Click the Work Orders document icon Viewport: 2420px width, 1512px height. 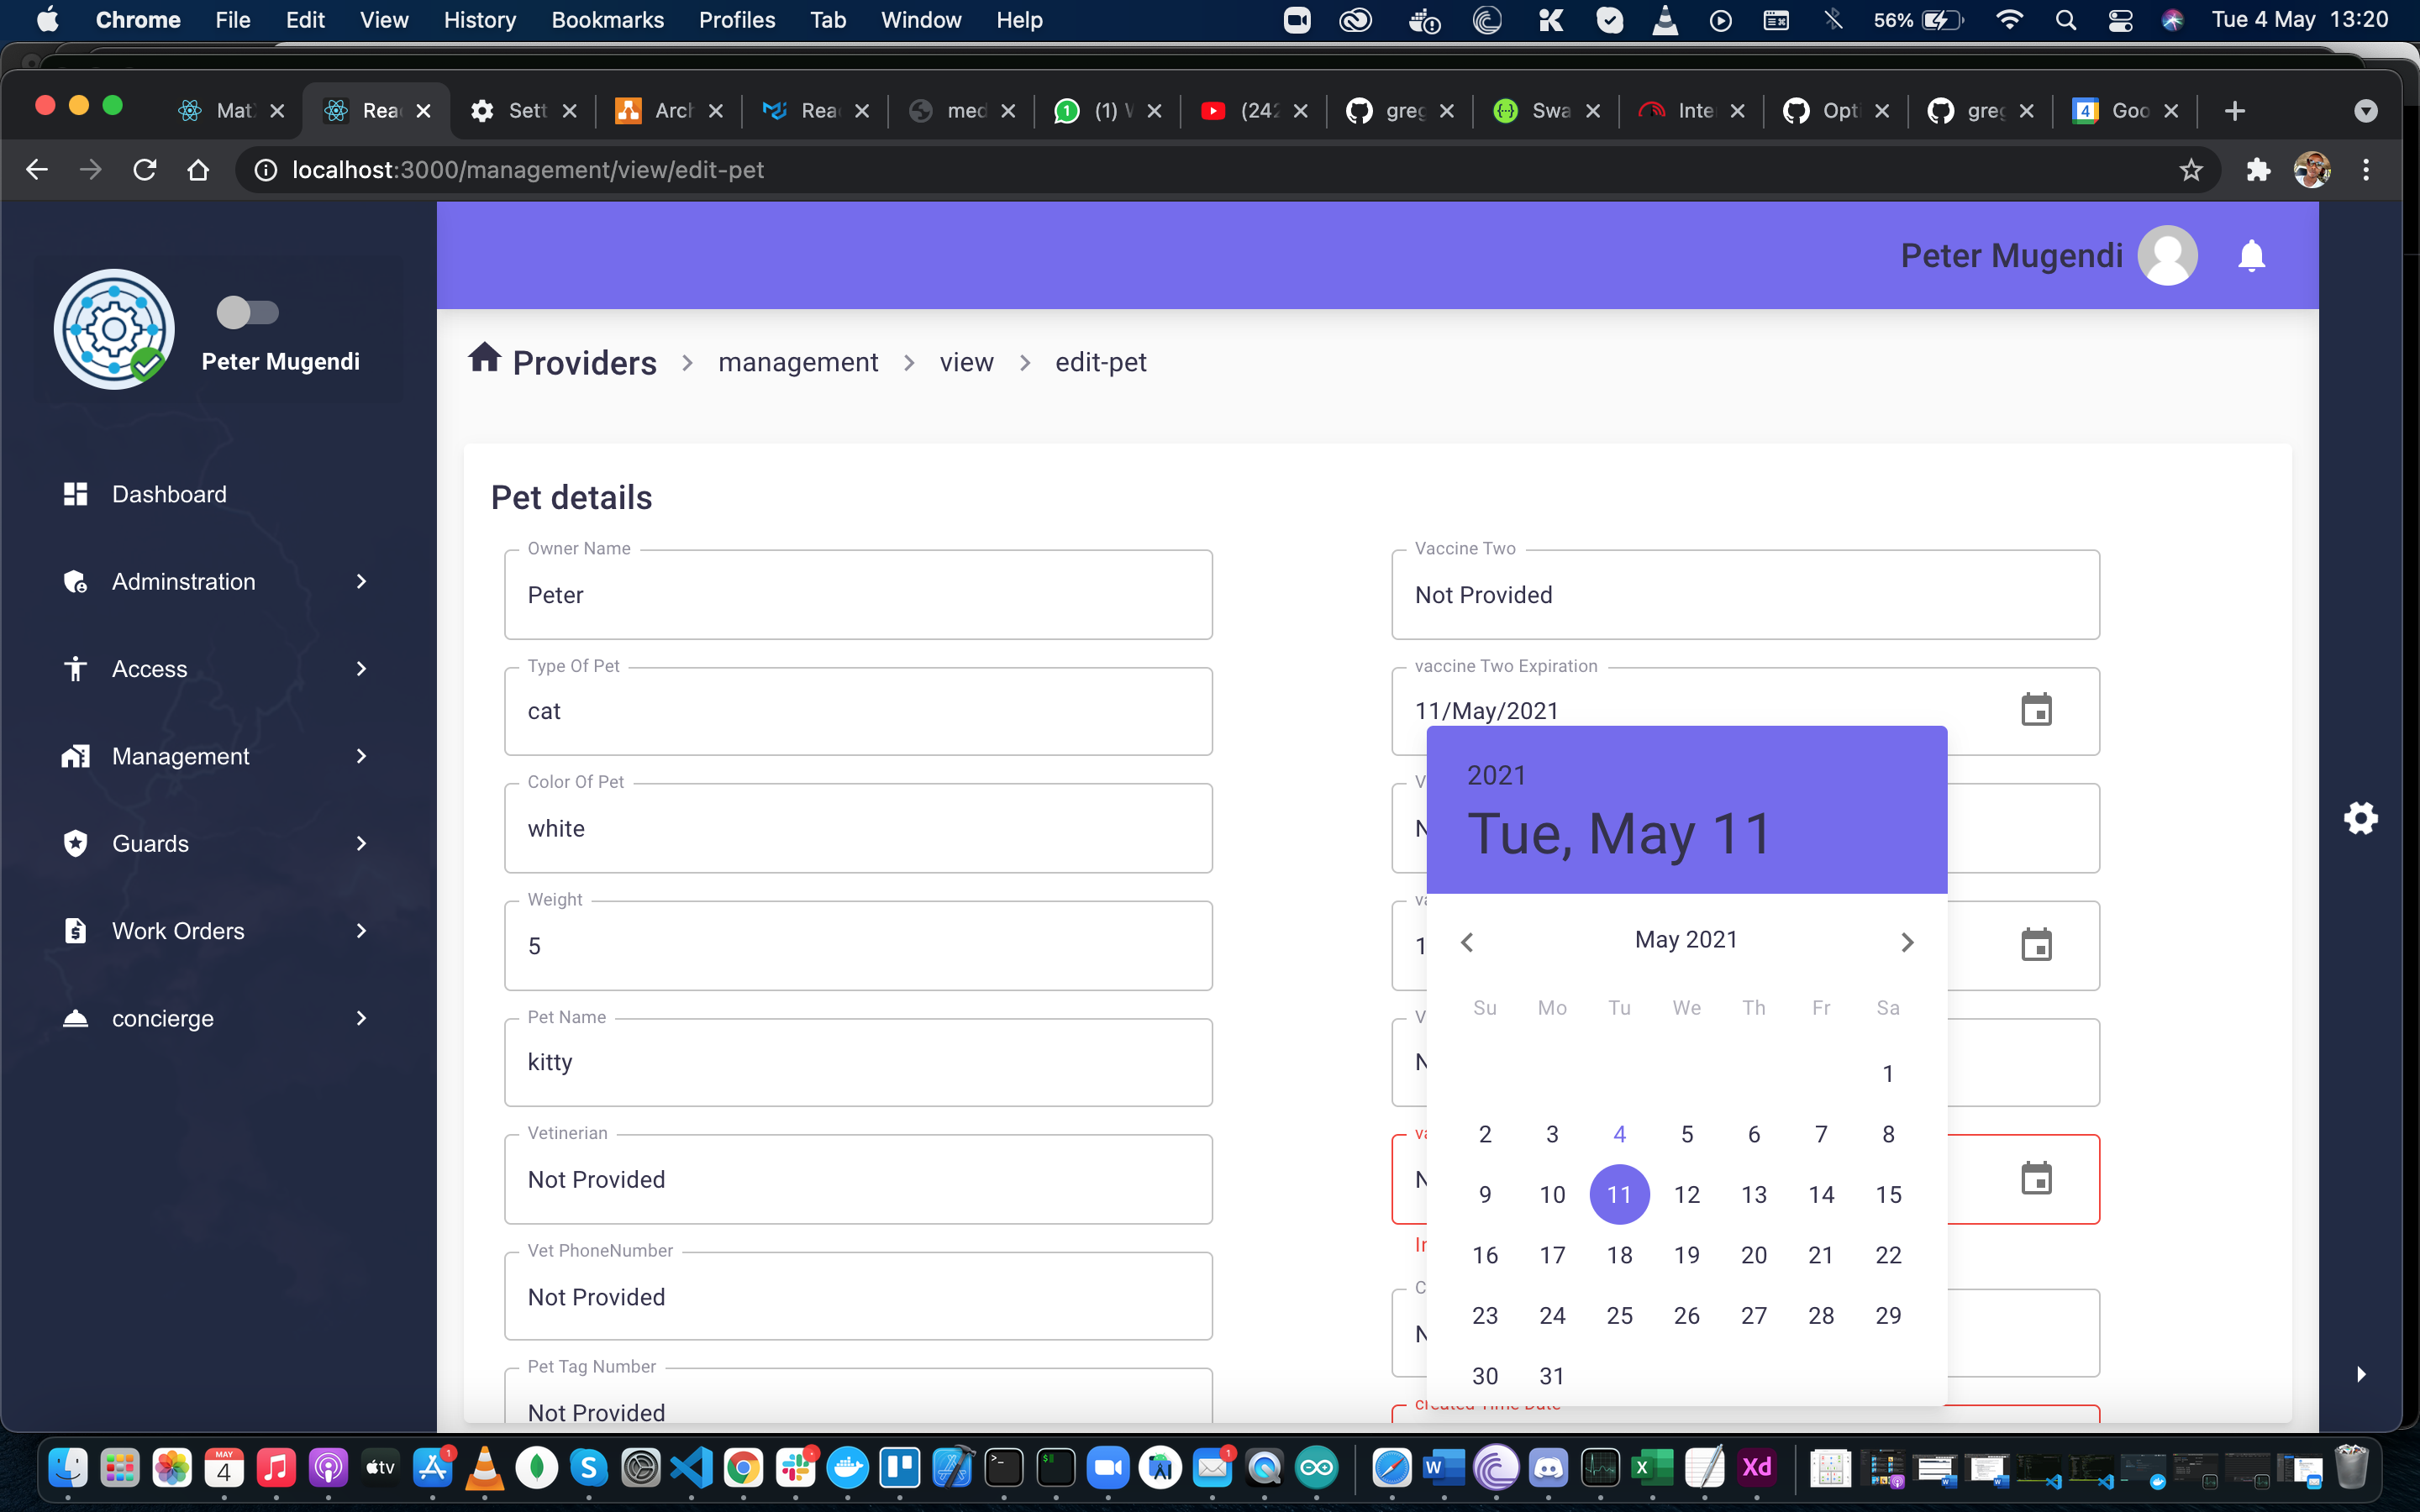[75, 930]
